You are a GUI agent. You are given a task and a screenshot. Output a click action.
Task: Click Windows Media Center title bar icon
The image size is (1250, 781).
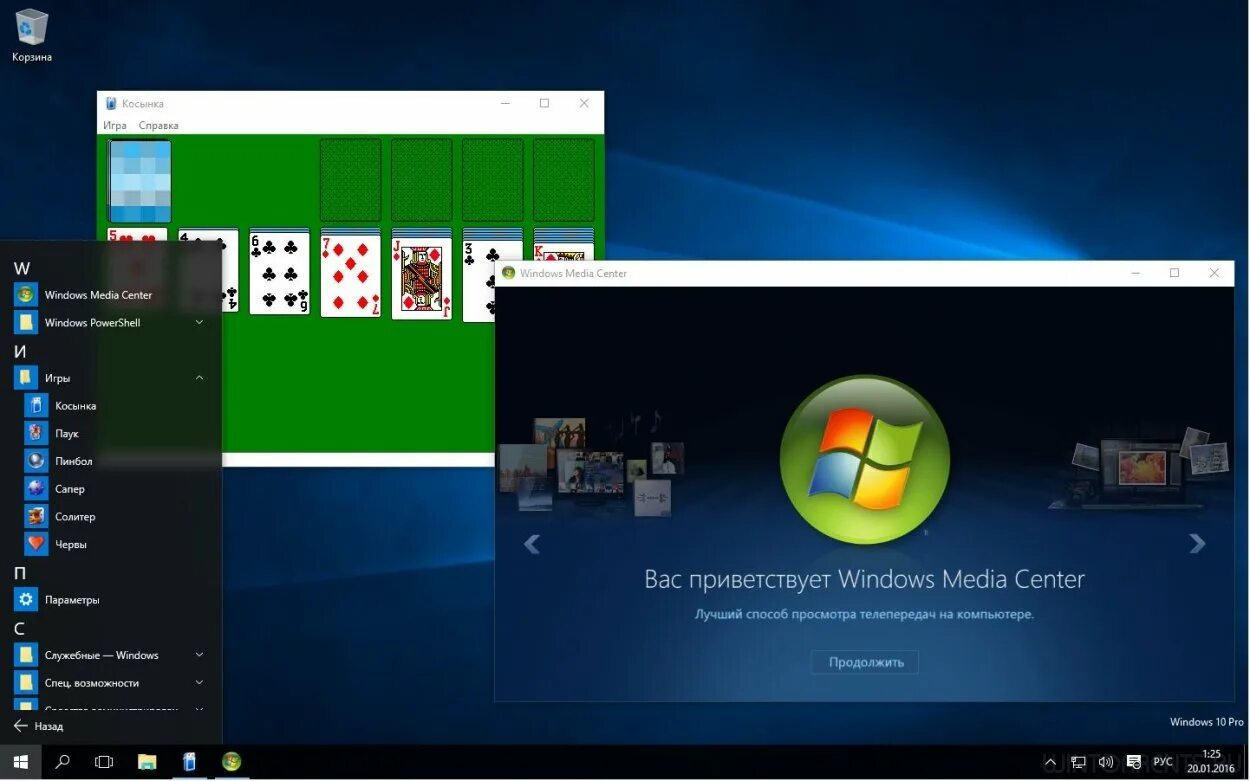click(508, 273)
